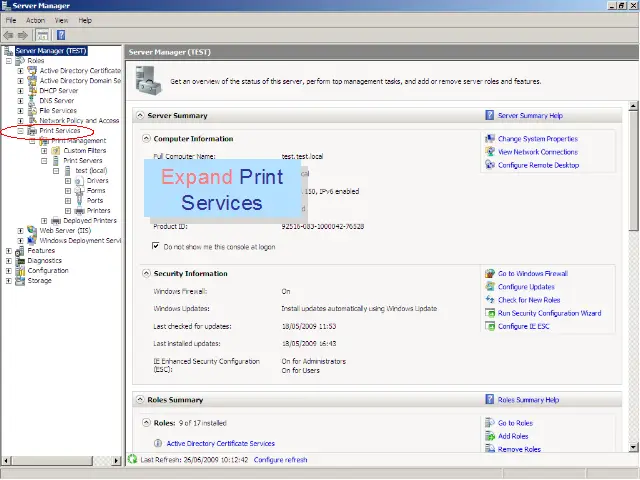Screen dimensions: 640x480
Task: Click the Diagnostics node icon
Action: (20, 261)
